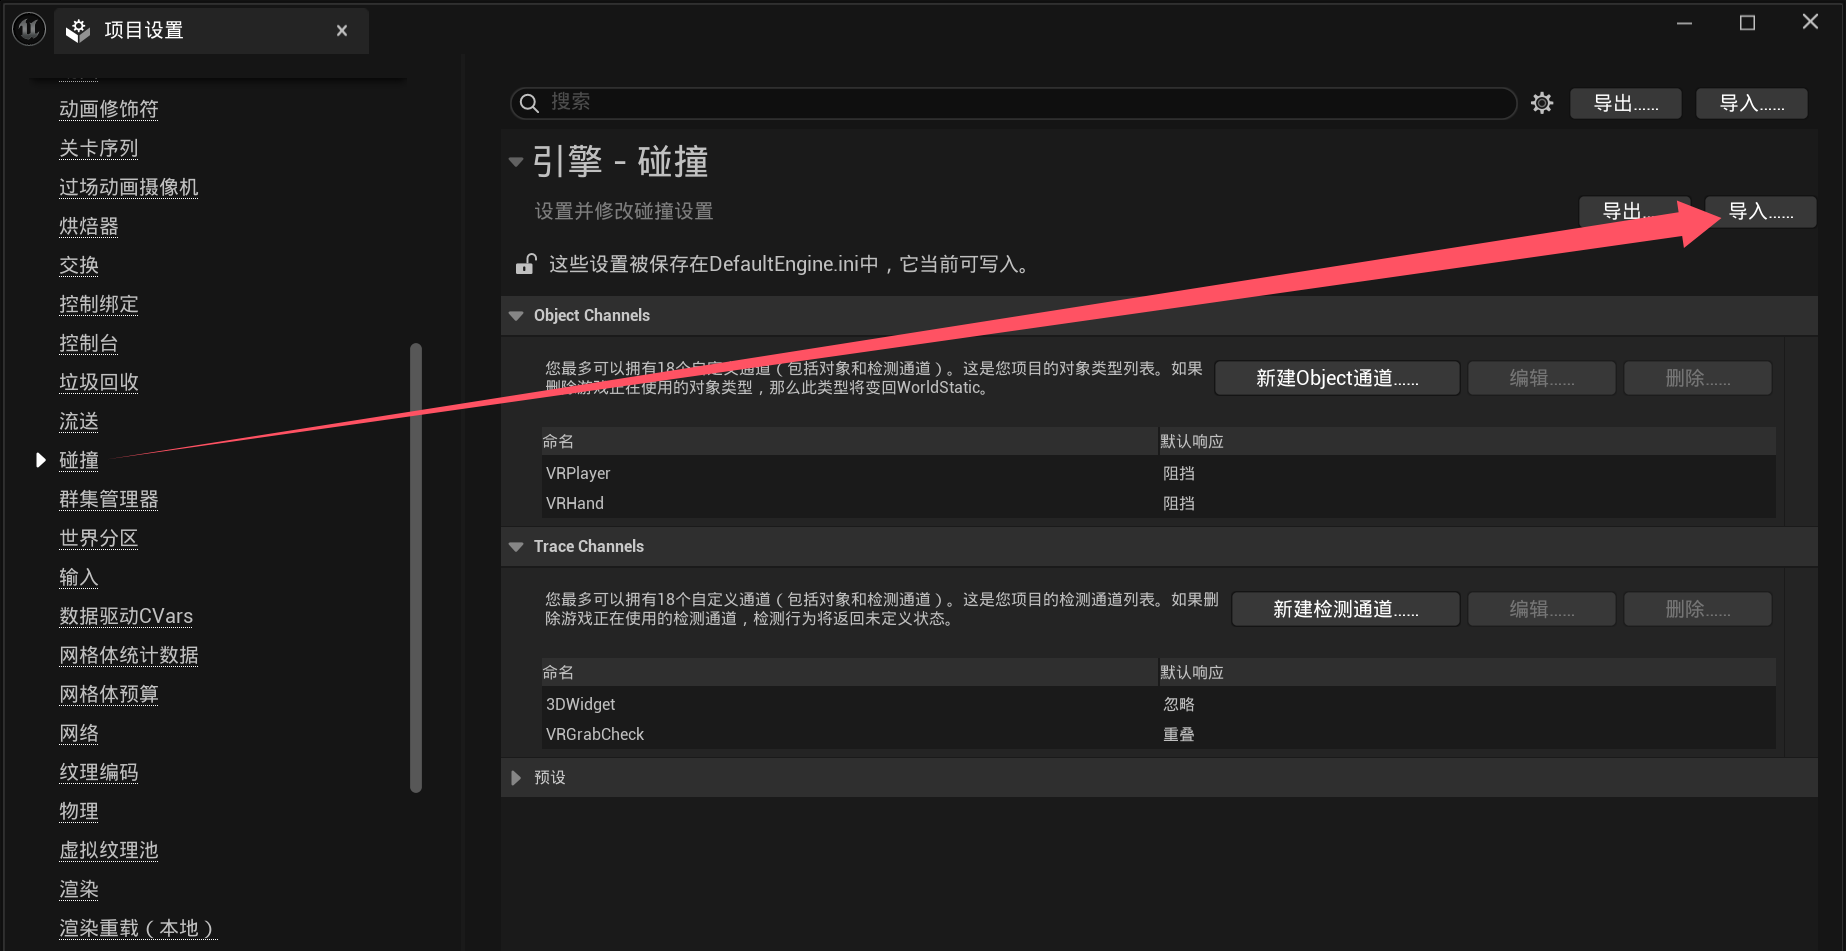This screenshot has width=1846, height=951.
Task: Collapse the Object Channels section
Action: pyautogui.click(x=516, y=316)
